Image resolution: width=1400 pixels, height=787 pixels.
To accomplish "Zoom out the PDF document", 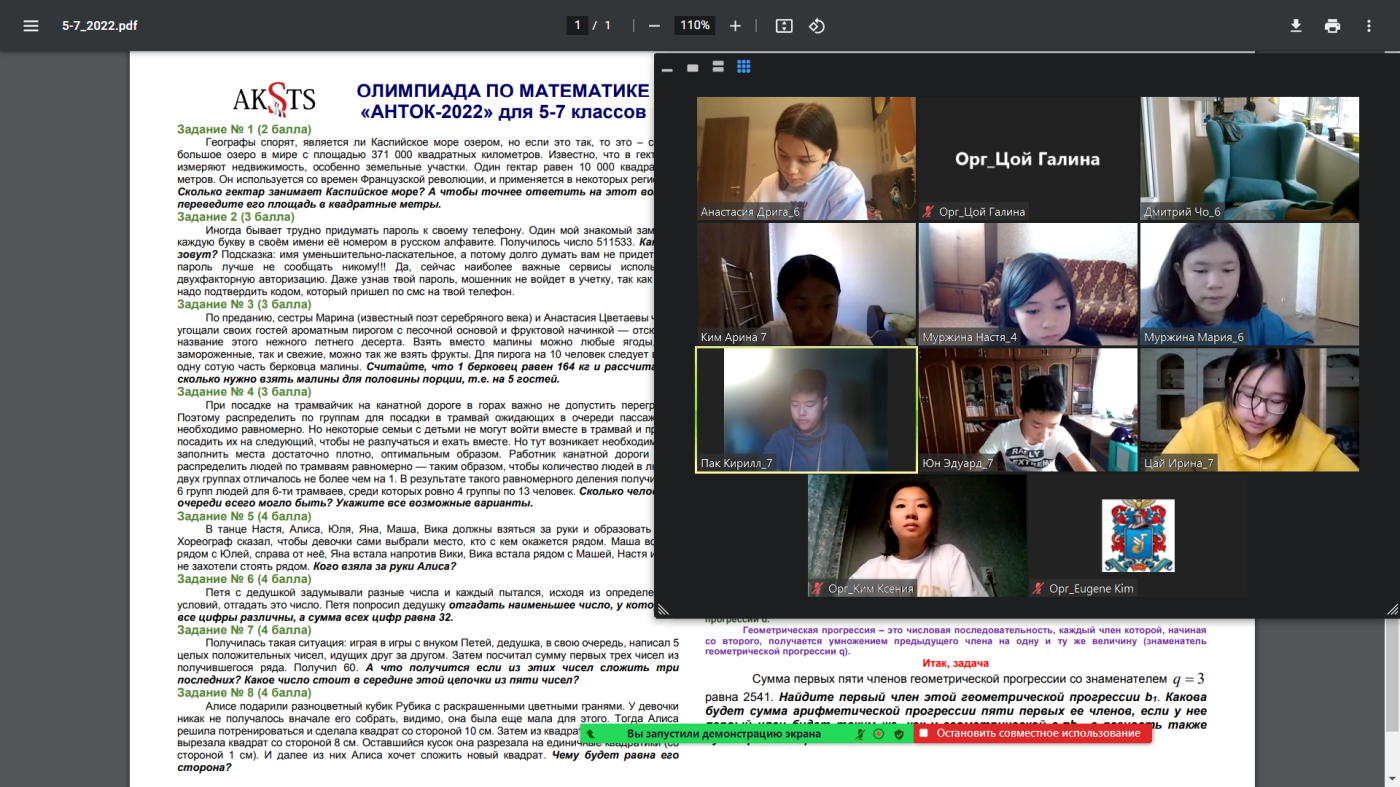I will click(654, 26).
